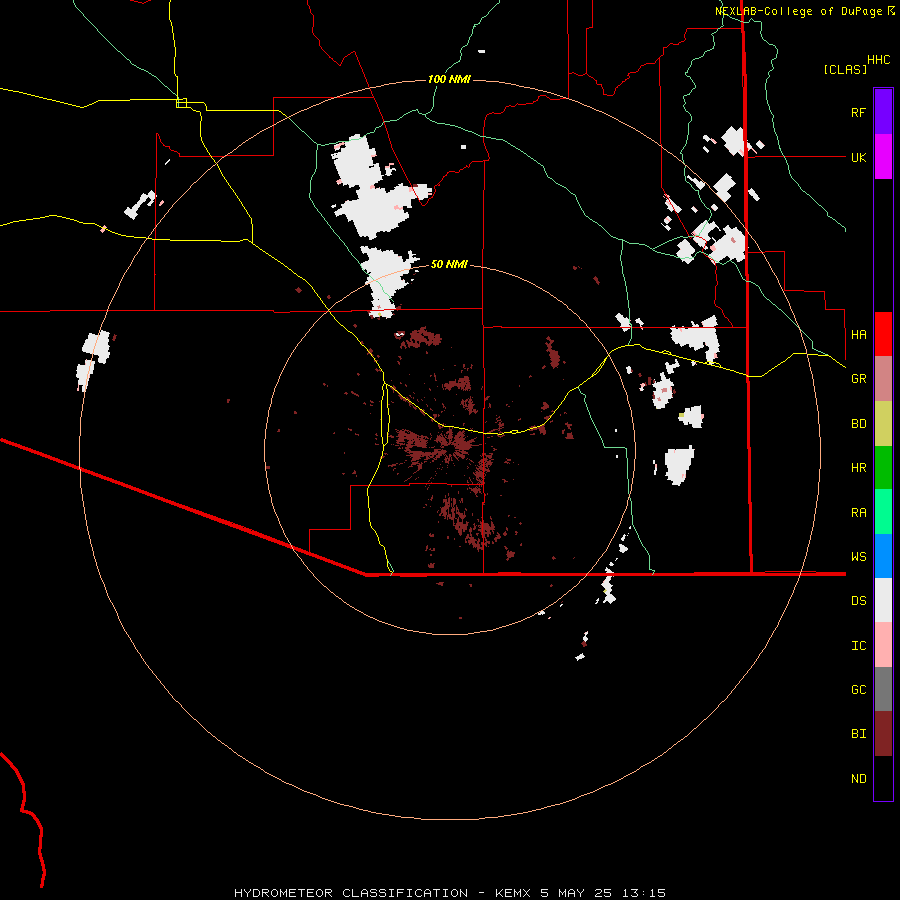Click the HR legend label
Screen dimensions: 900x900
pos(858,468)
